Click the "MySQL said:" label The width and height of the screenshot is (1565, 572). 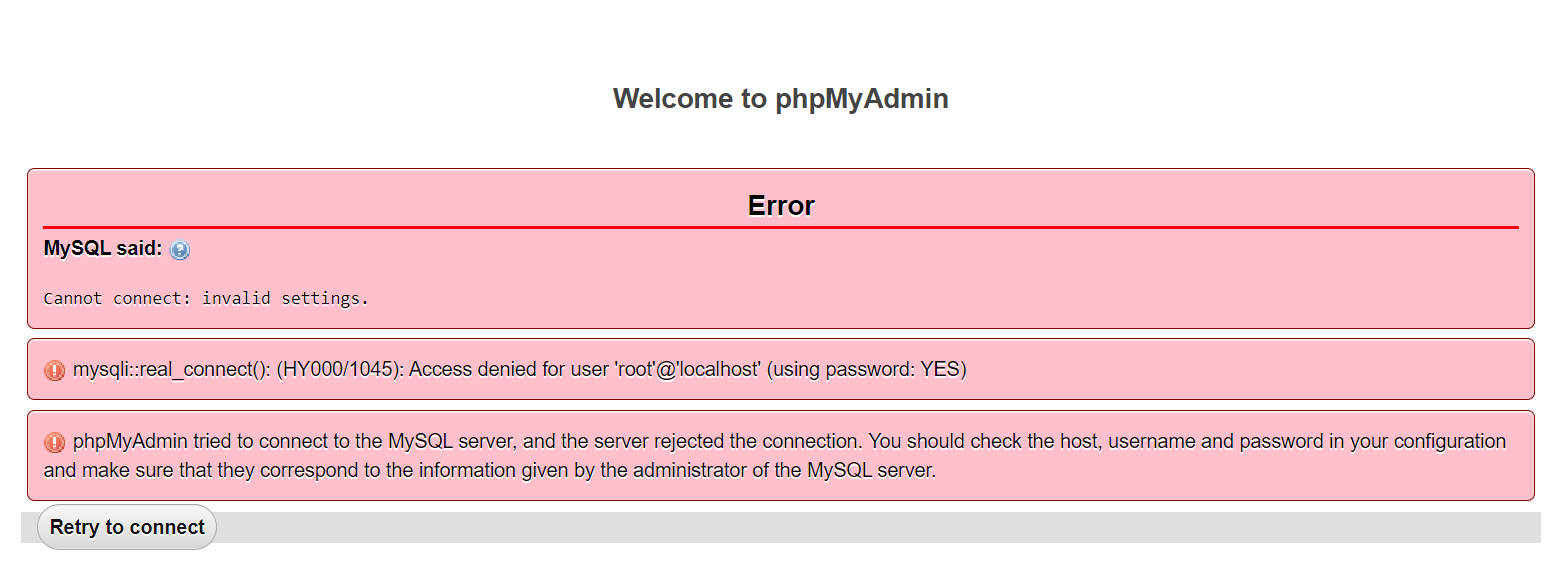coord(103,248)
